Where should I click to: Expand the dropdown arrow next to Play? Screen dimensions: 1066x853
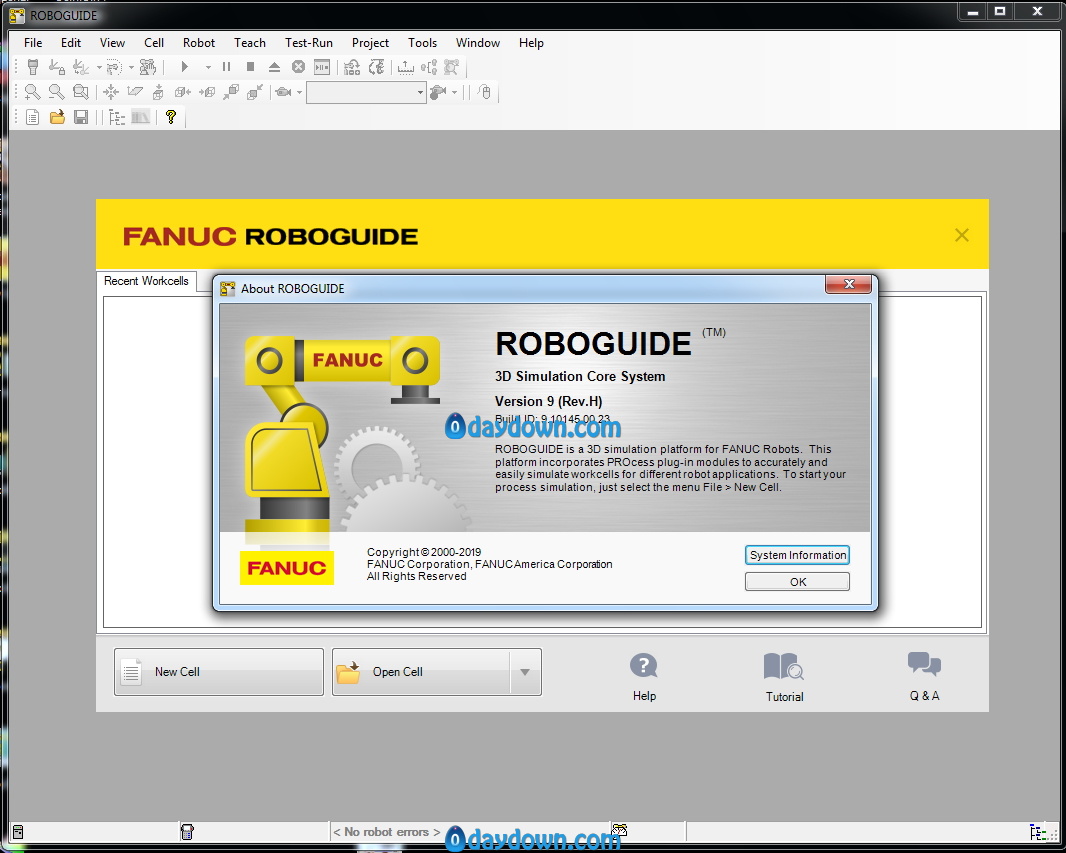coord(208,67)
